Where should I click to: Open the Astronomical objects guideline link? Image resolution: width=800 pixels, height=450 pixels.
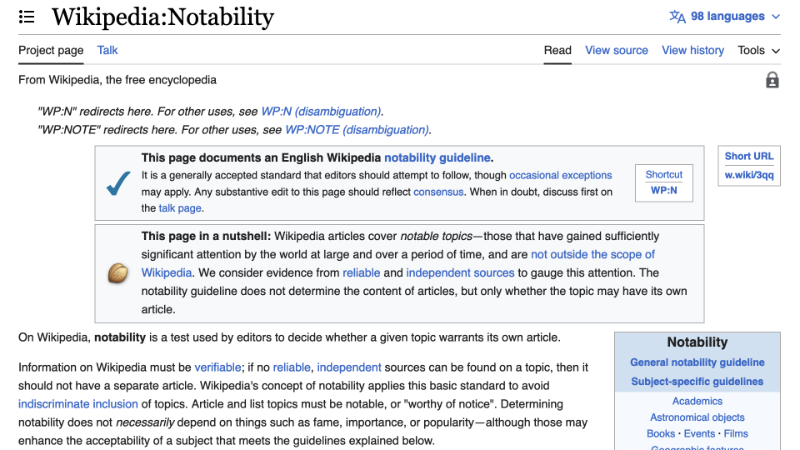697,417
